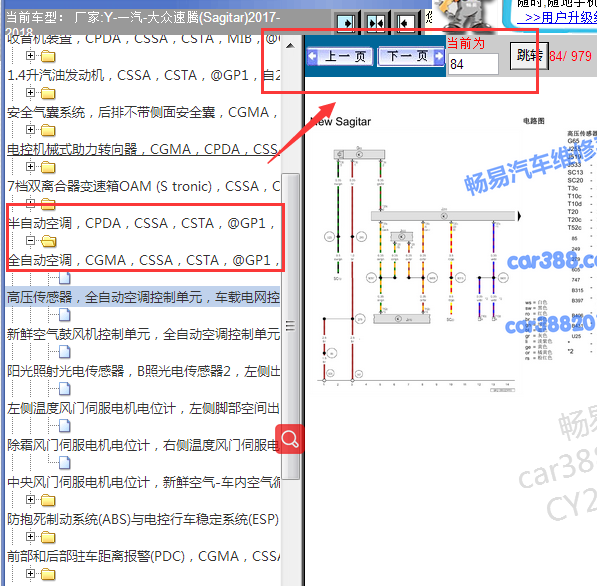The image size is (597, 586).
Task: Click the open folder icon below 半自动空调
Action: point(48,241)
